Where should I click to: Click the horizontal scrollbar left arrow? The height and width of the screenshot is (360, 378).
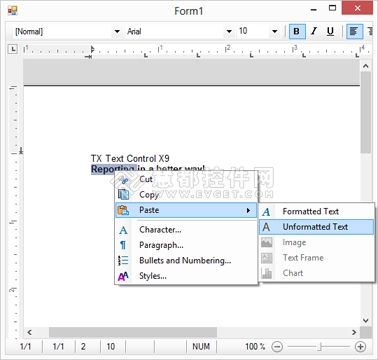(x=29, y=332)
